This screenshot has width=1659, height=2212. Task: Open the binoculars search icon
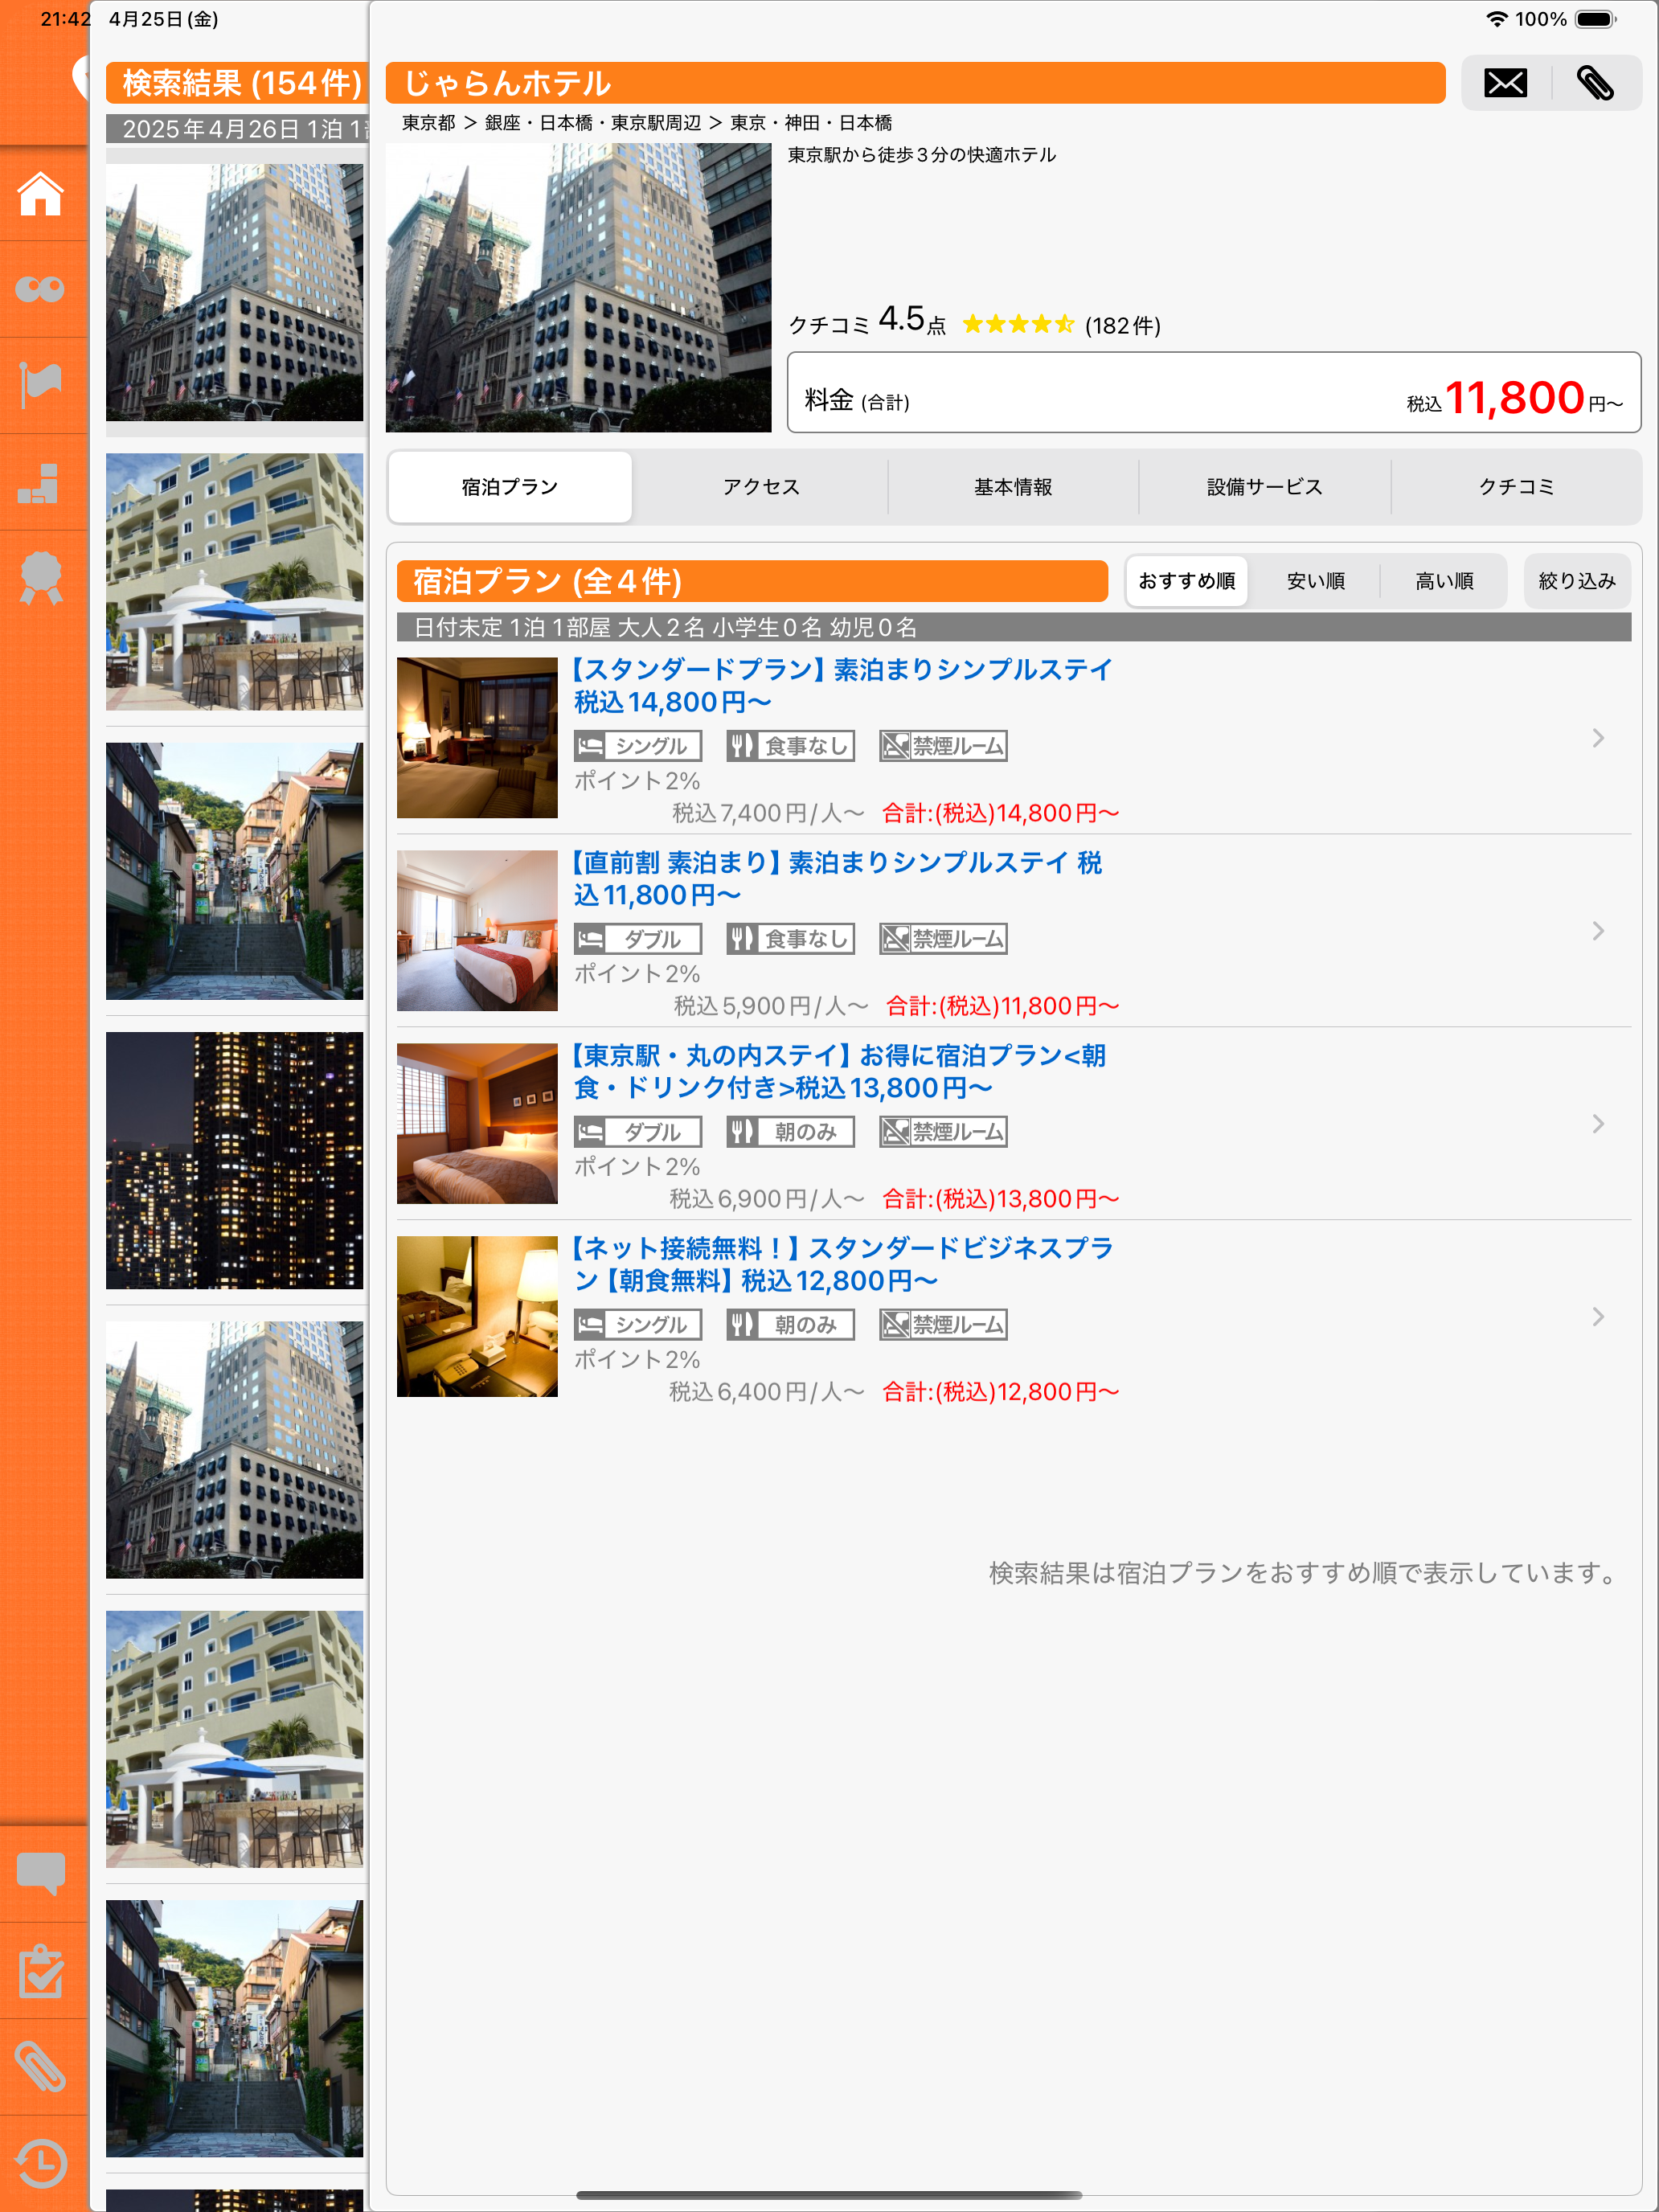pyautogui.click(x=41, y=289)
